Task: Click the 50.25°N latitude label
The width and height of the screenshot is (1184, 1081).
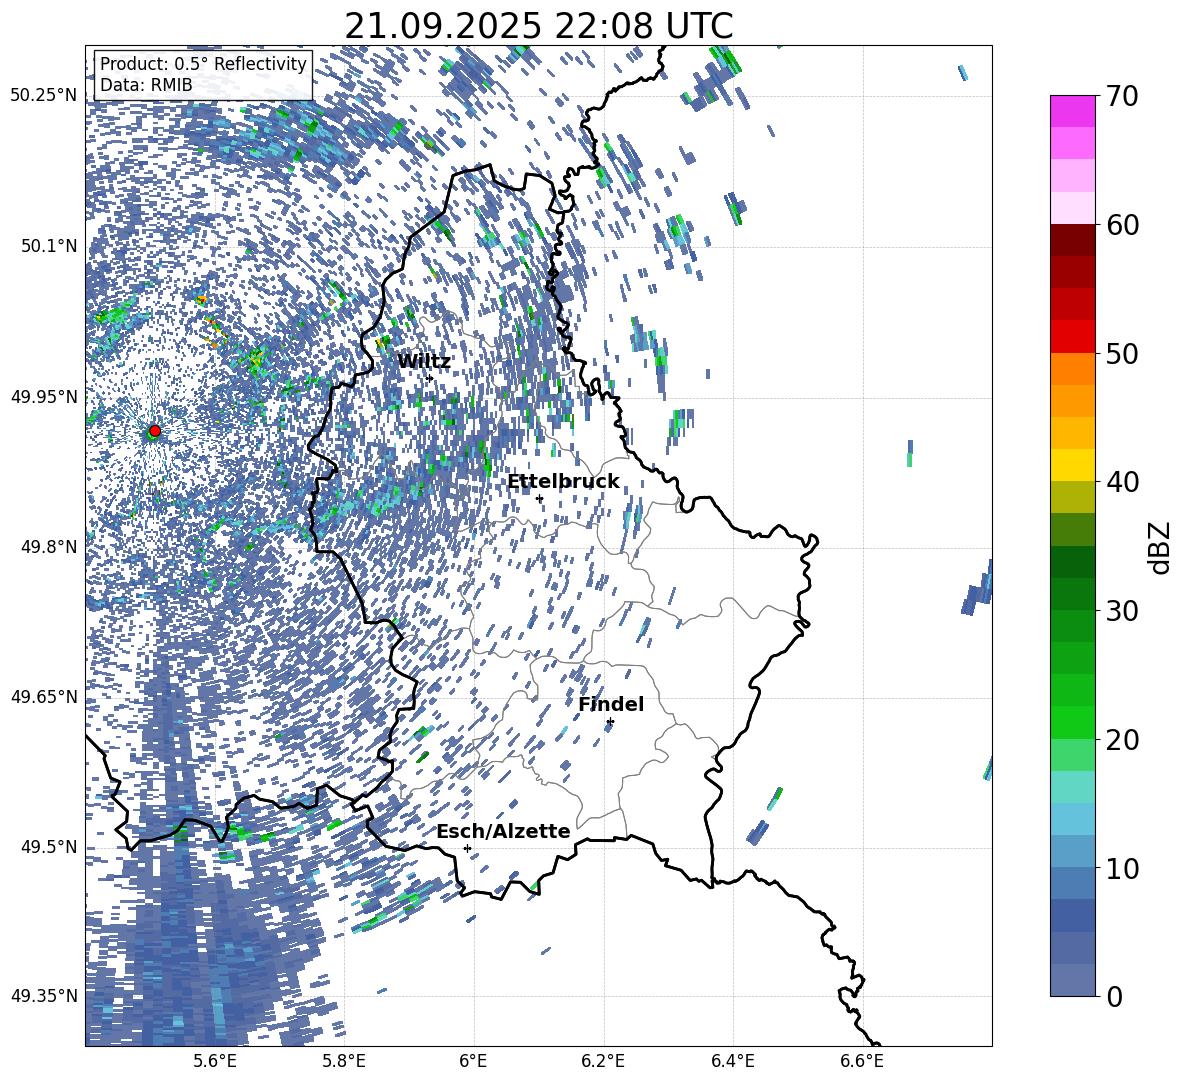Action: click(44, 96)
